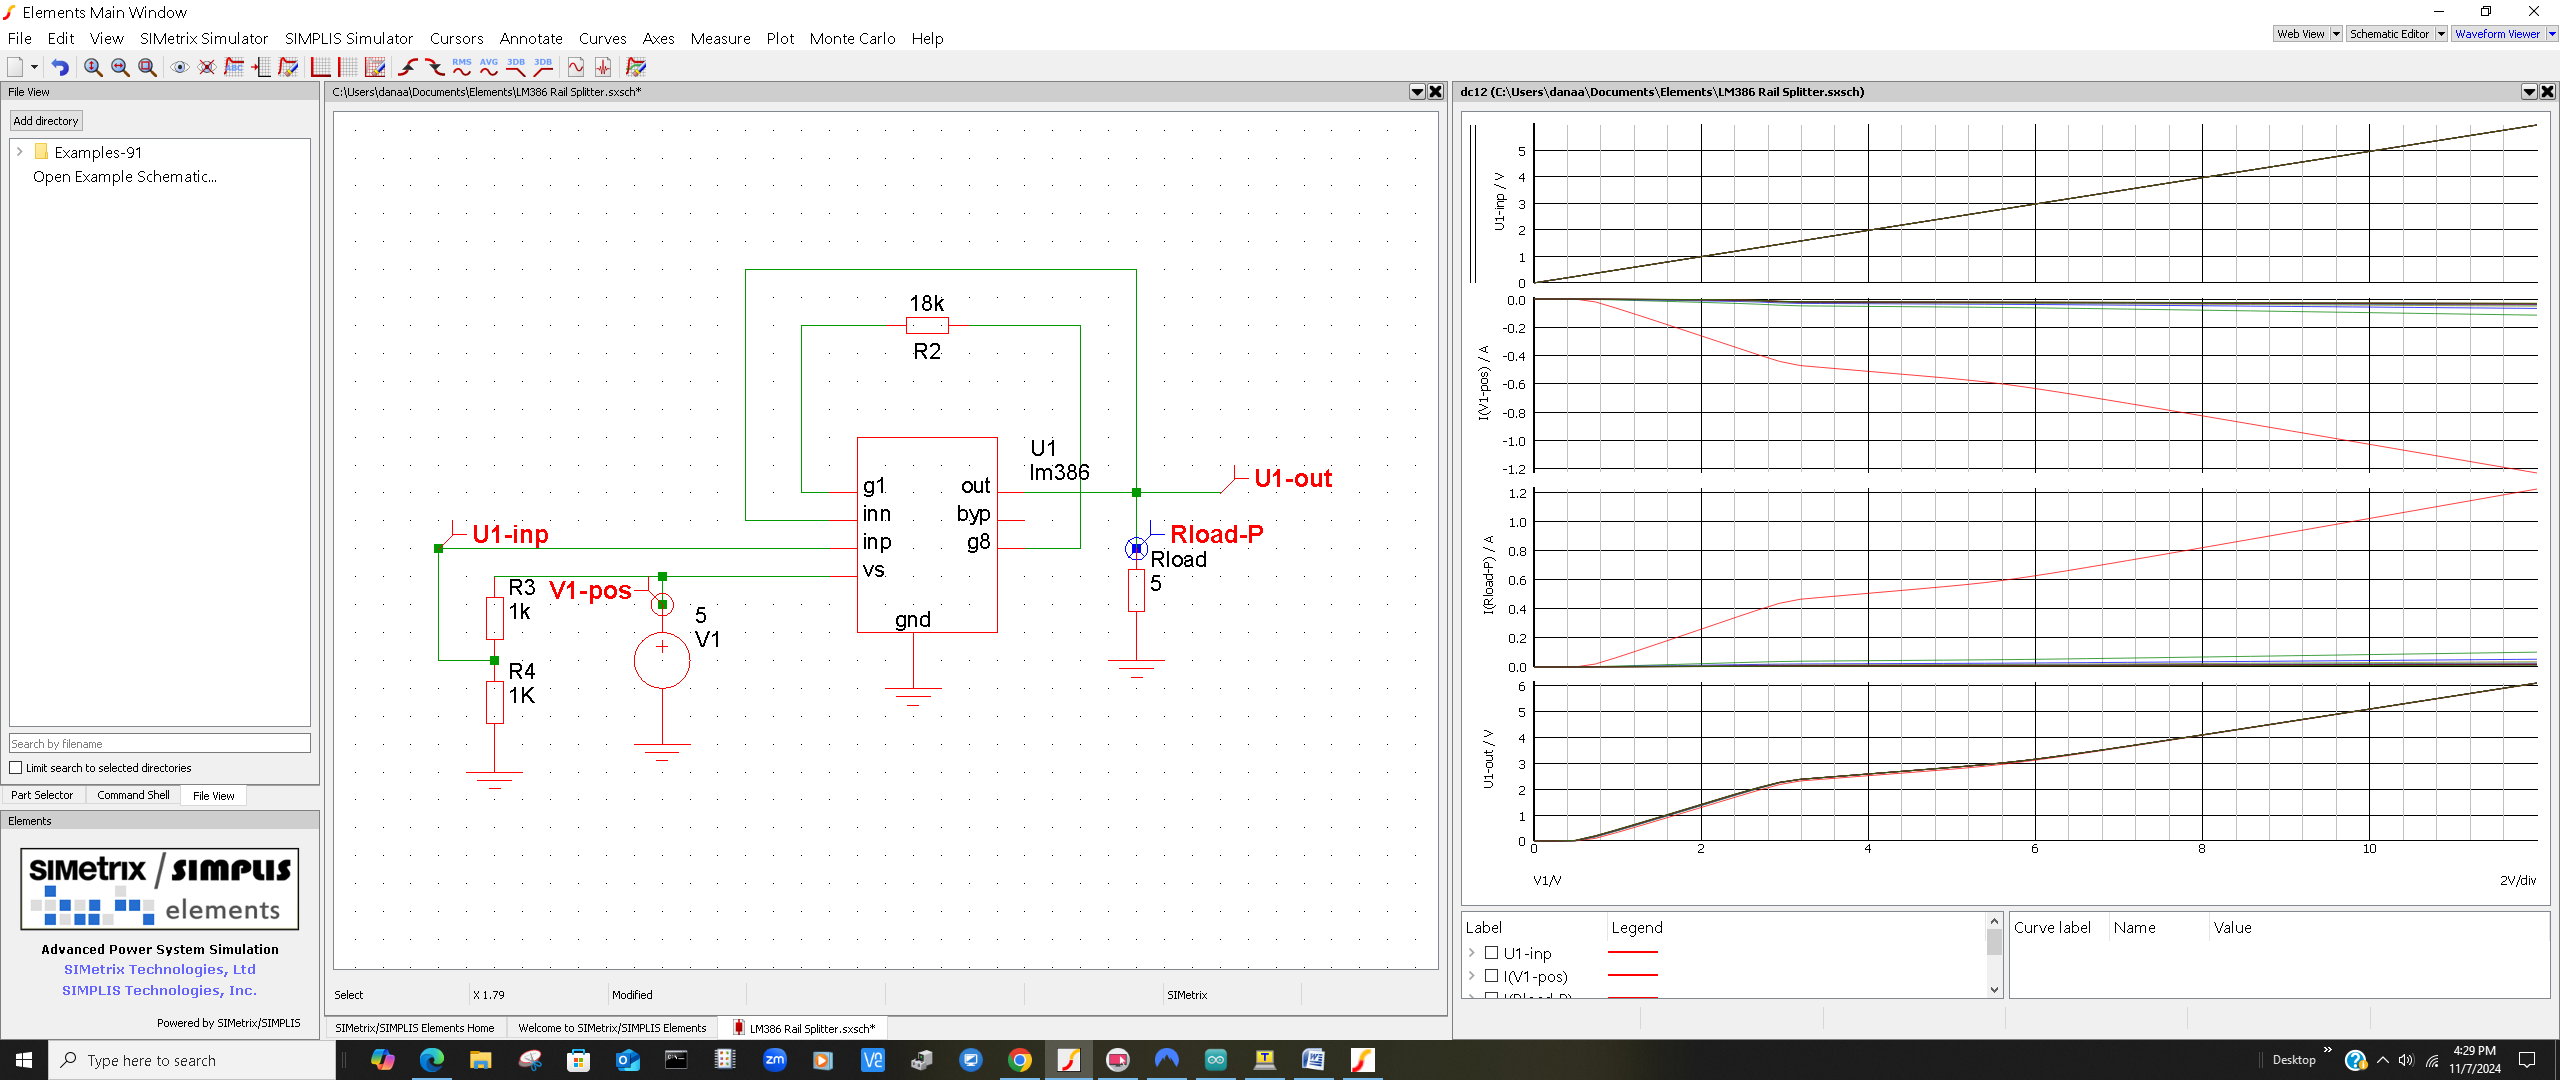This screenshot has width=2560, height=1080.
Task: Click Open Example Schematic... entry
Action: pyautogui.click(x=125, y=177)
